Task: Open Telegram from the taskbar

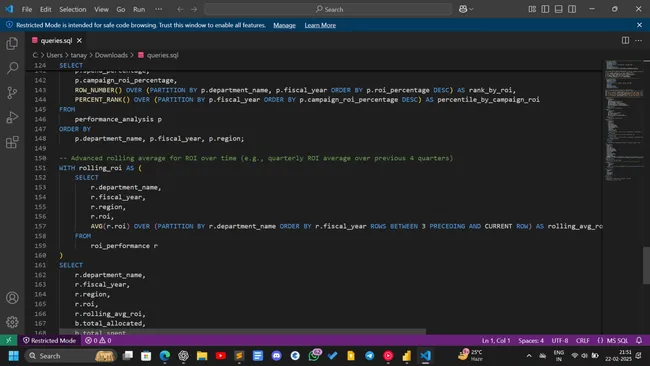Action: pyautogui.click(x=369, y=356)
